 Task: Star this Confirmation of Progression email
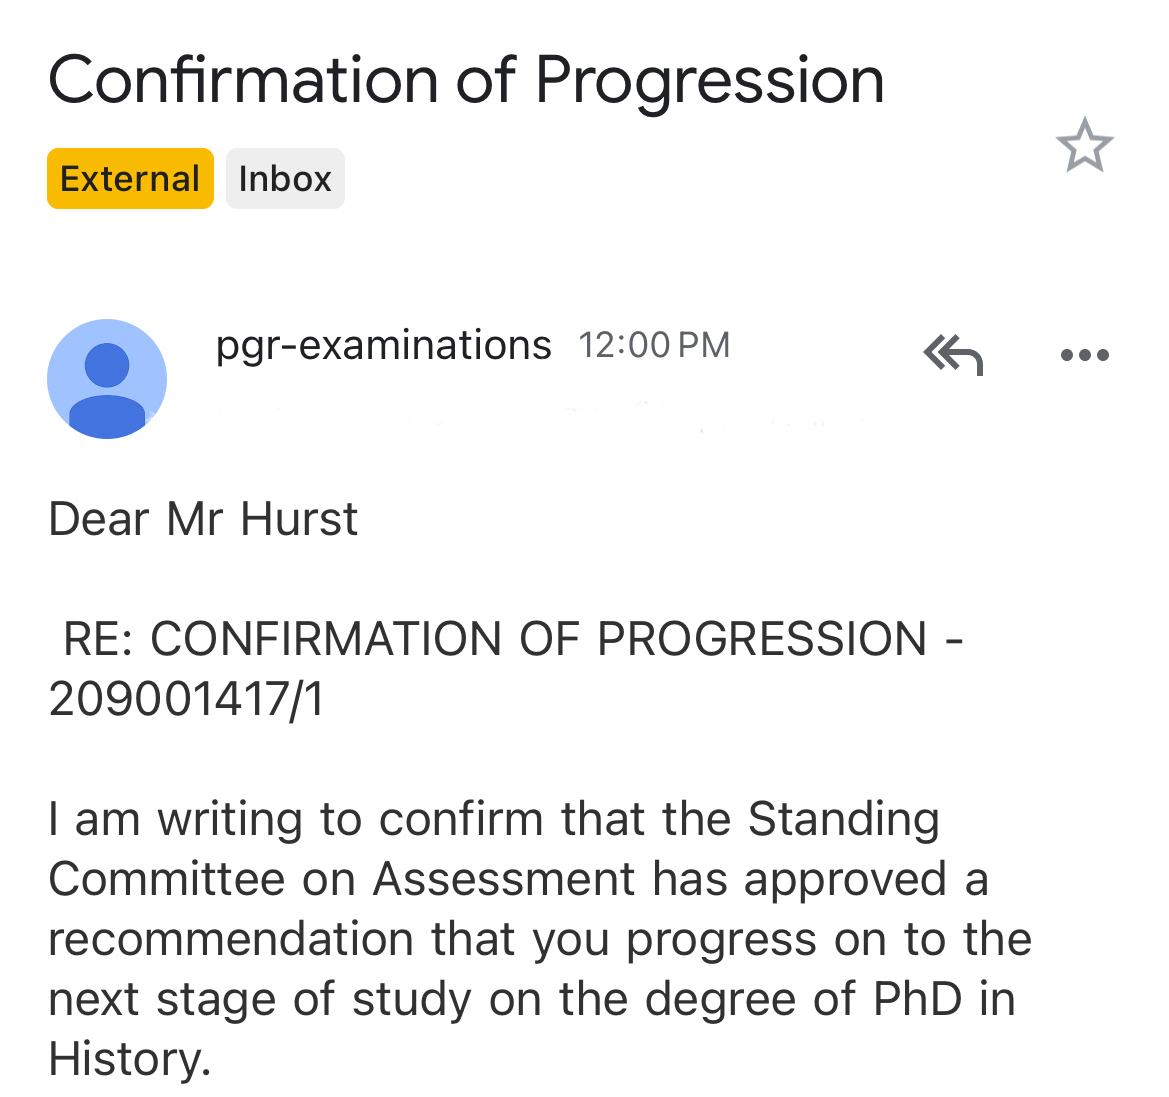pyautogui.click(x=1084, y=146)
